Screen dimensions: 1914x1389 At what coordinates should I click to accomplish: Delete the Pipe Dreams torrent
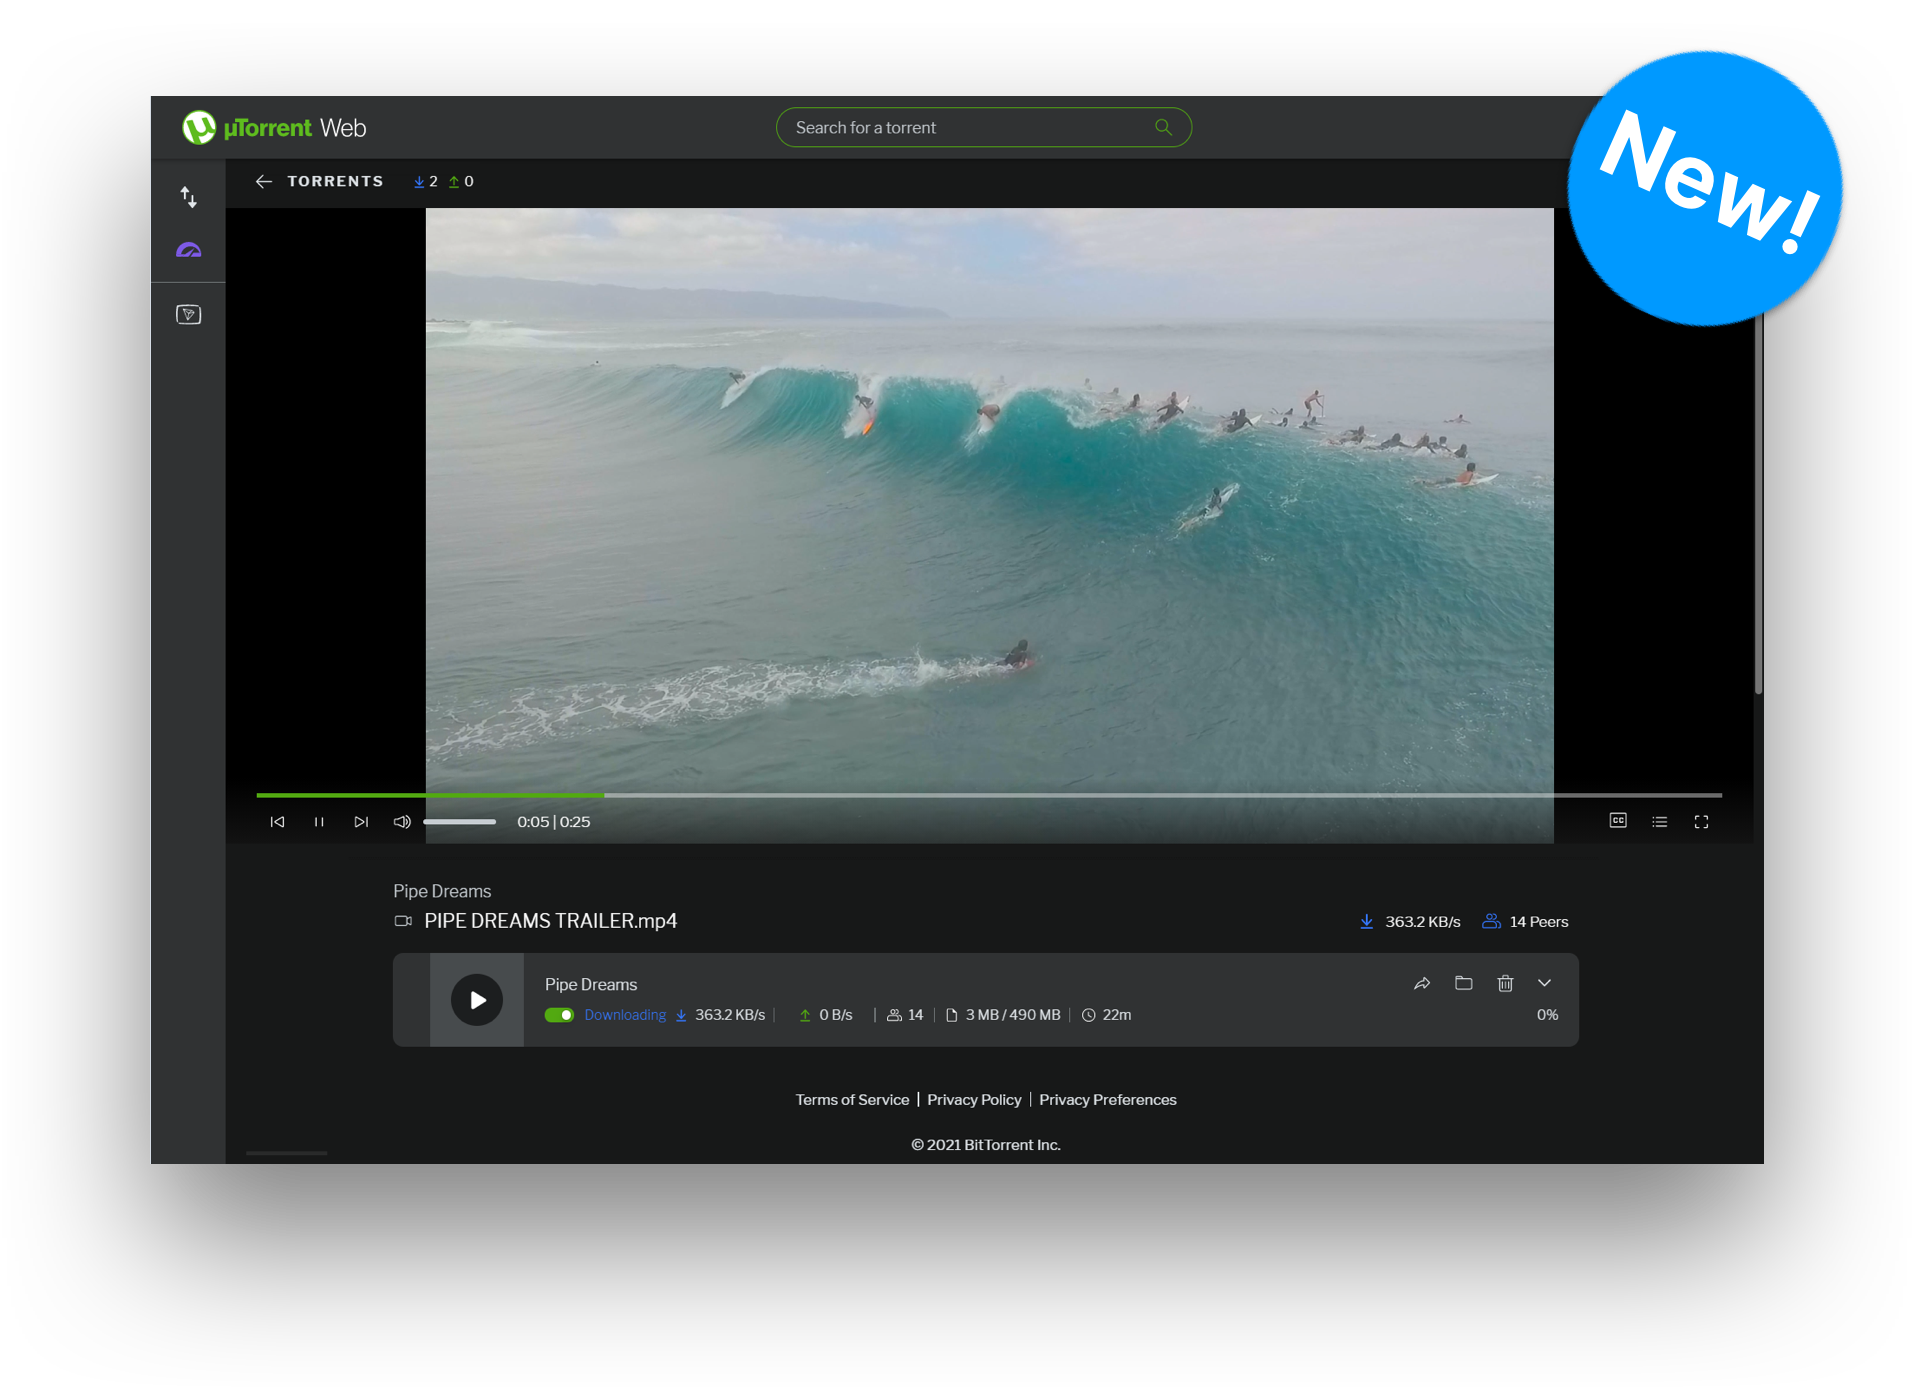click(1505, 984)
